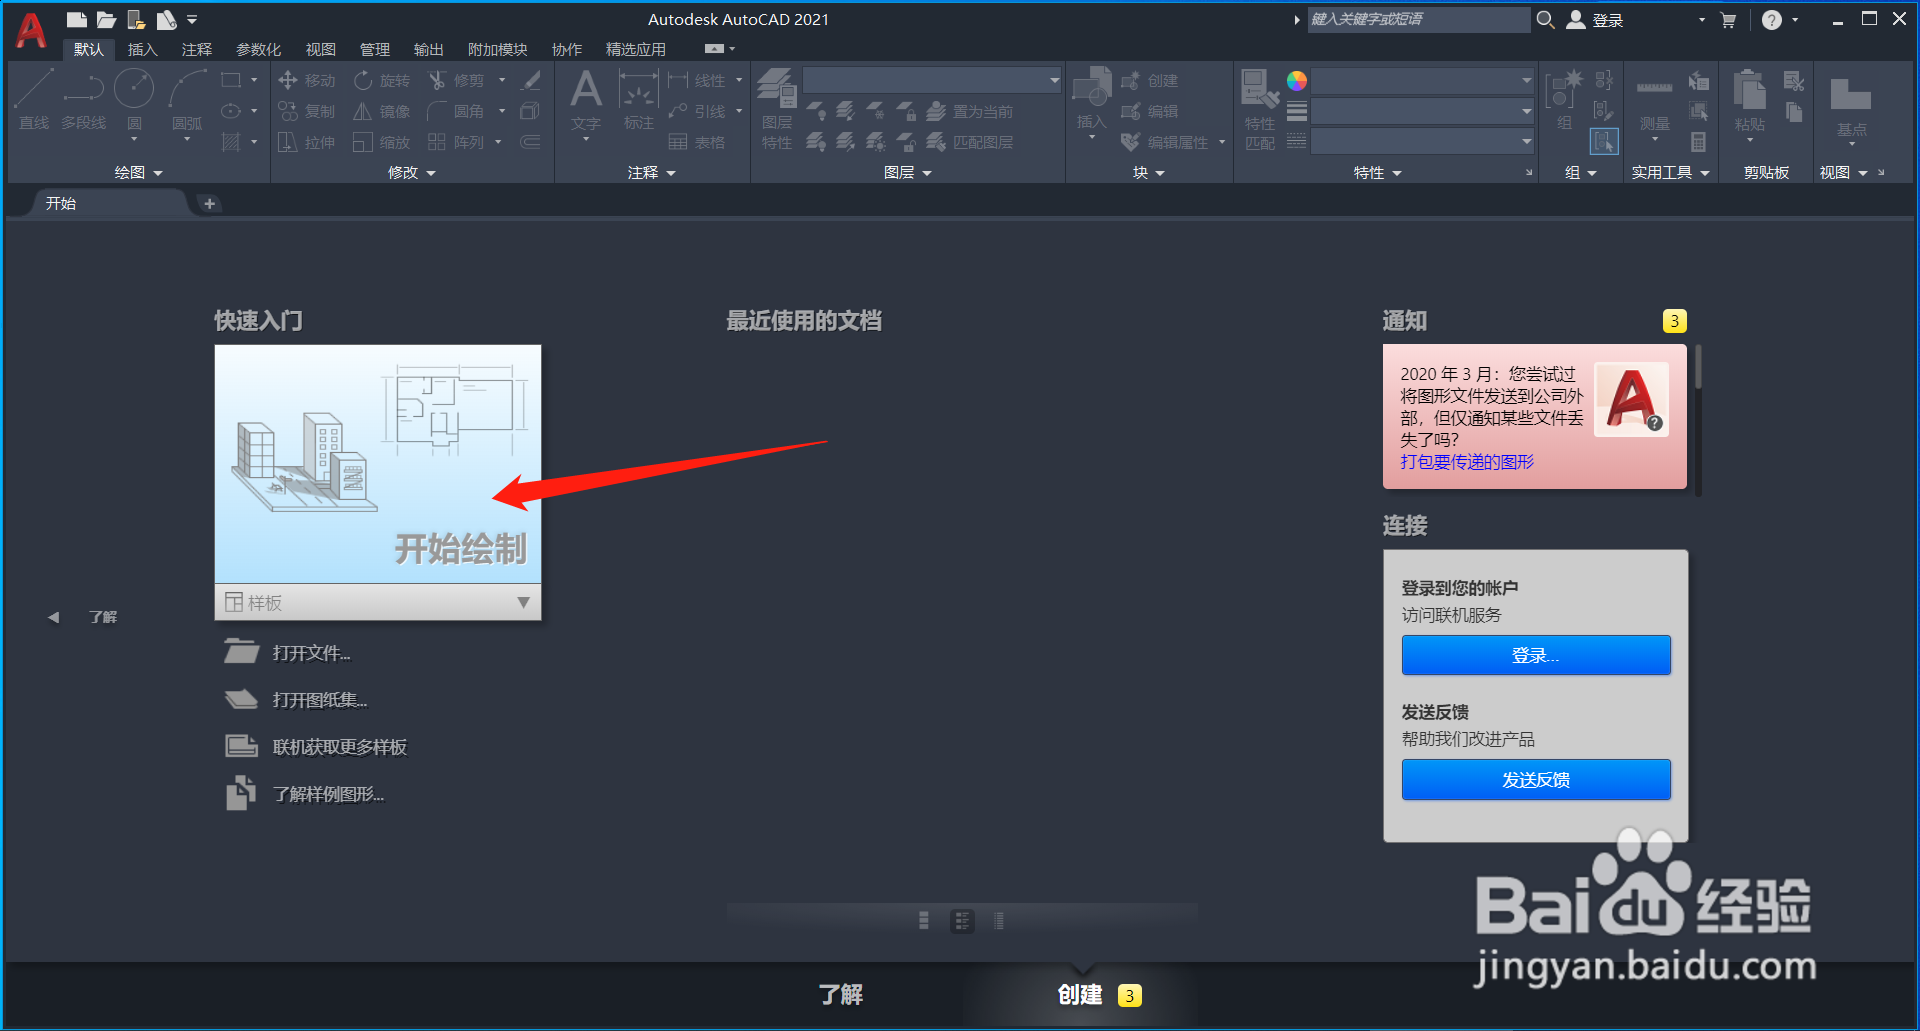Switch to the Learn (了解) bottom tab
1920x1031 pixels.
tap(840, 994)
